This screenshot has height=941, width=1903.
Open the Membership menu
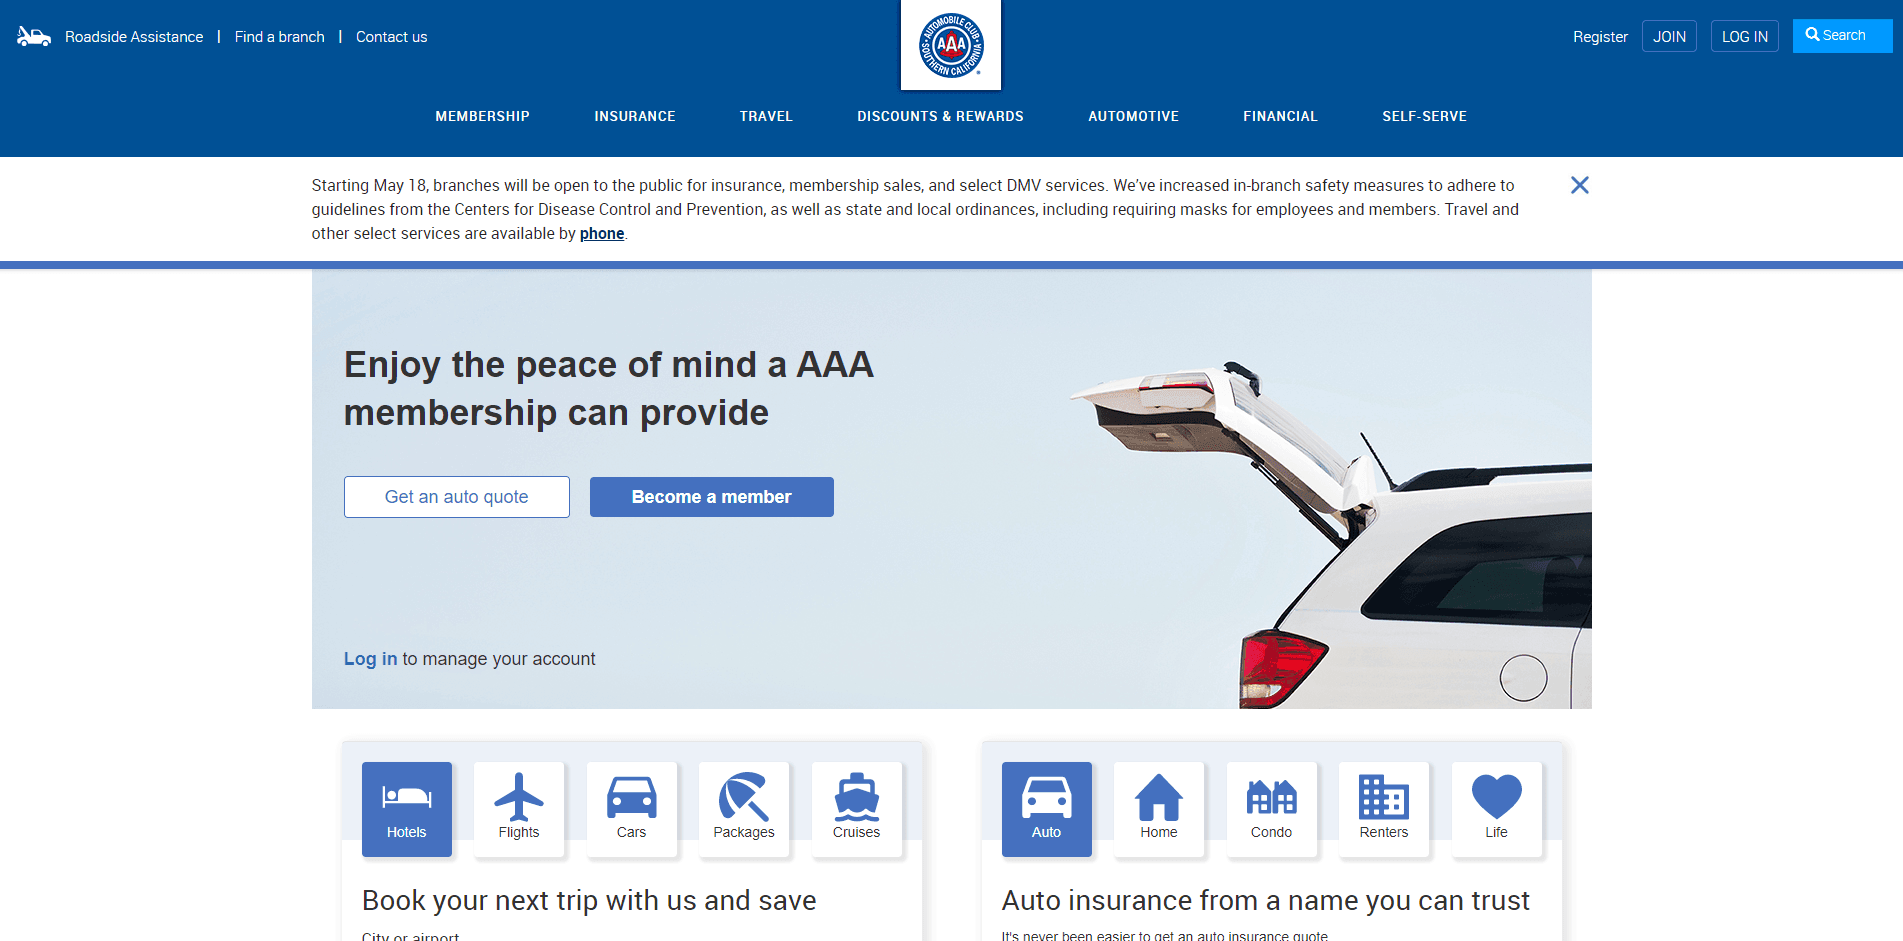tap(483, 116)
